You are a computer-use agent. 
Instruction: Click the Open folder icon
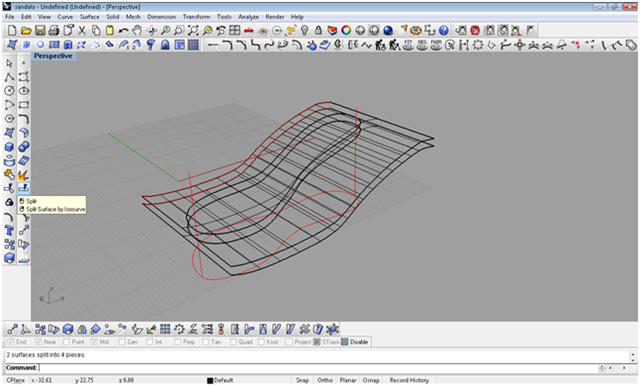pyautogui.click(x=26, y=30)
